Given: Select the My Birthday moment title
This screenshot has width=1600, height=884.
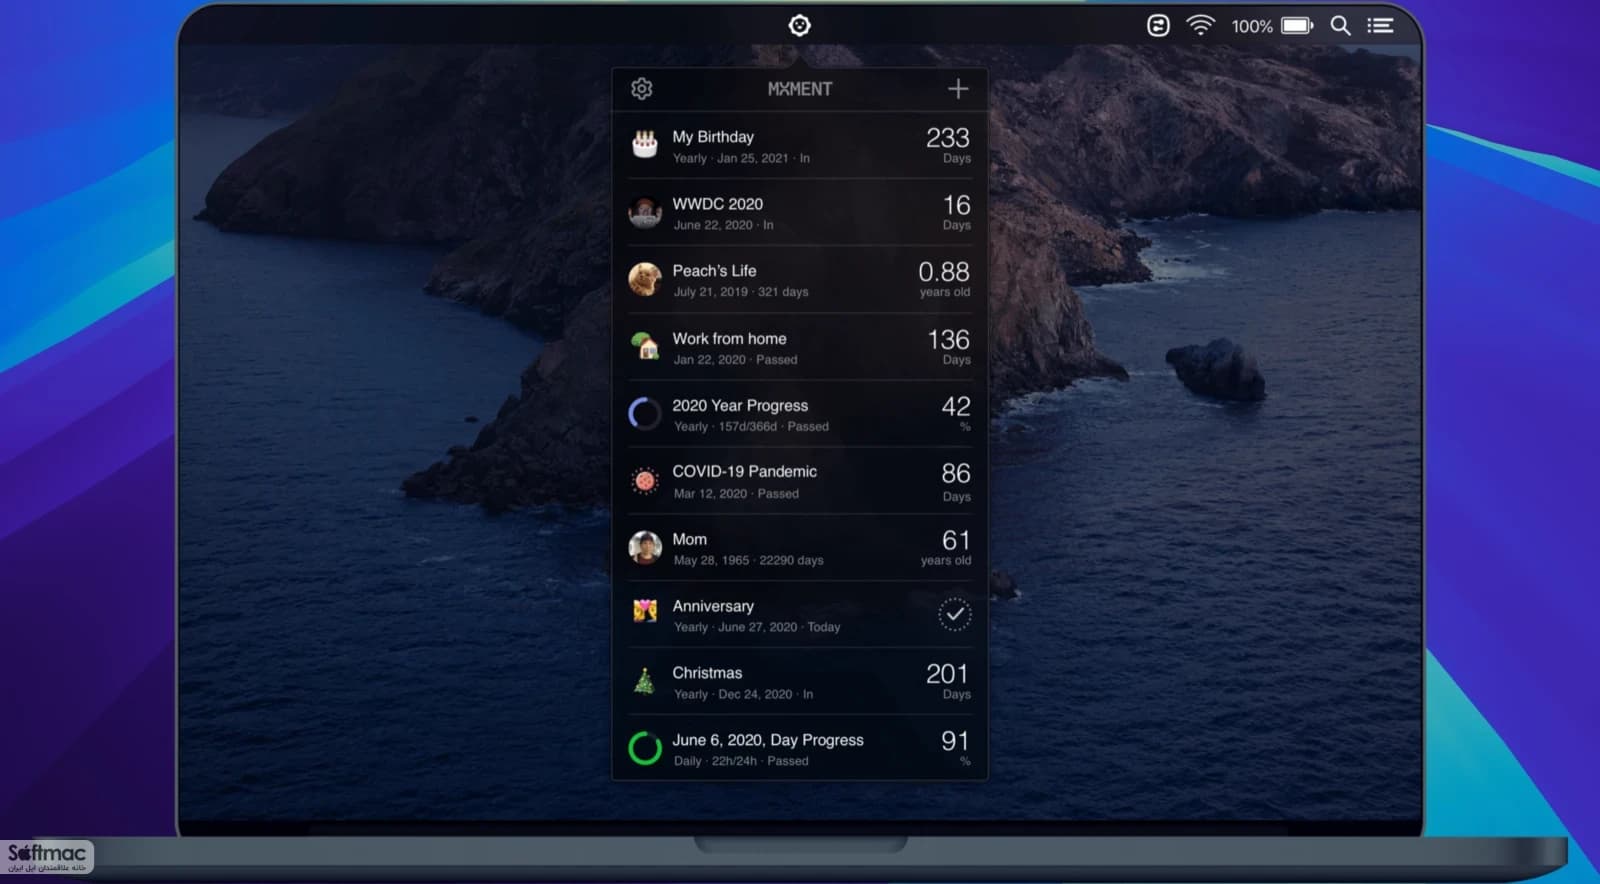Looking at the screenshot, I should tap(713, 137).
